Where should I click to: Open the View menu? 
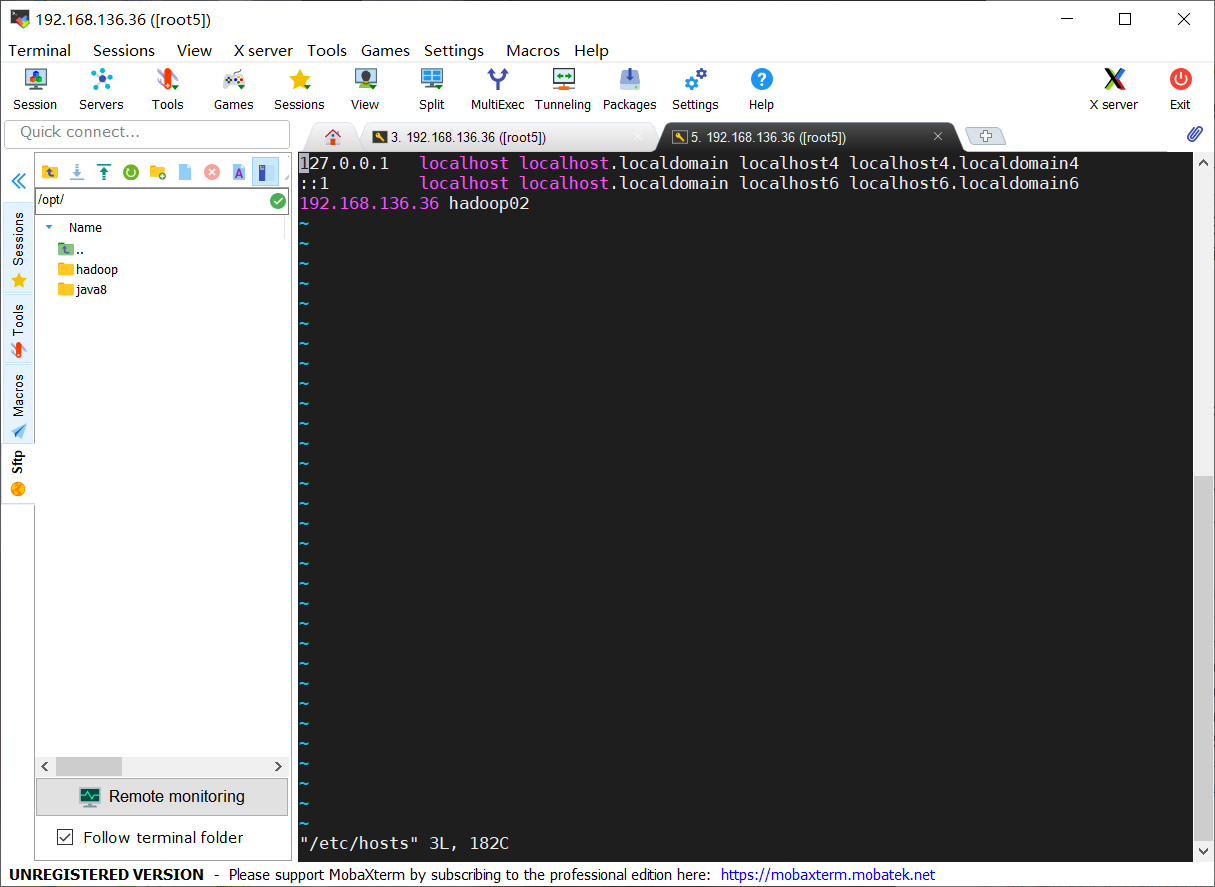(194, 50)
